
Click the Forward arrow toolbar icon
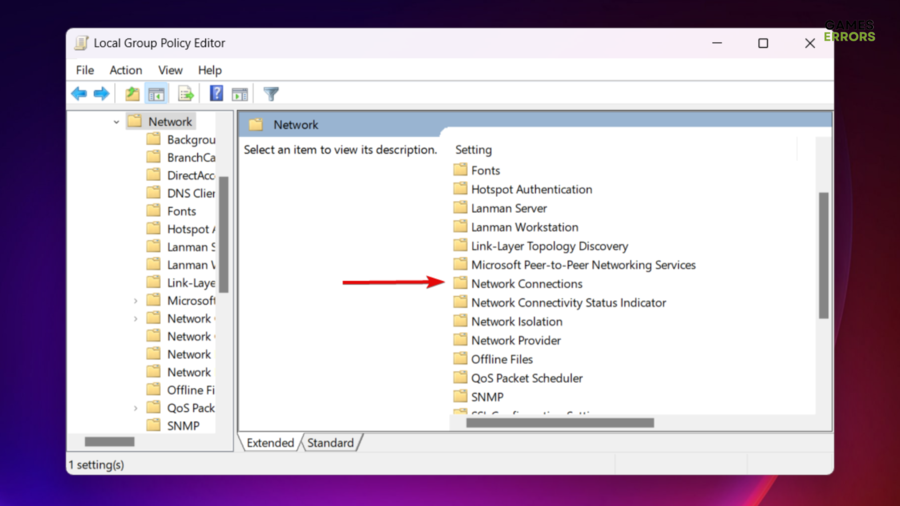coord(101,94)
